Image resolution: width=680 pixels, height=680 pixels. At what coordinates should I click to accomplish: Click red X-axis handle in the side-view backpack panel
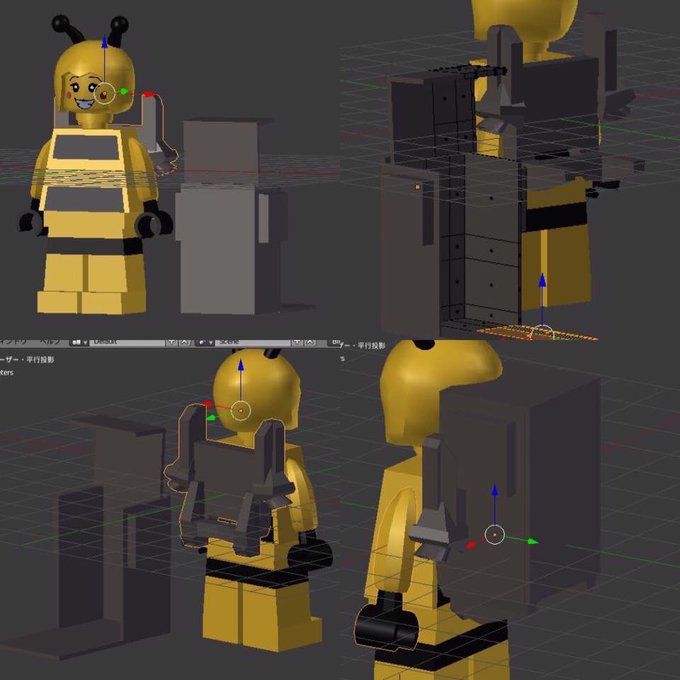tap(471, 545)
